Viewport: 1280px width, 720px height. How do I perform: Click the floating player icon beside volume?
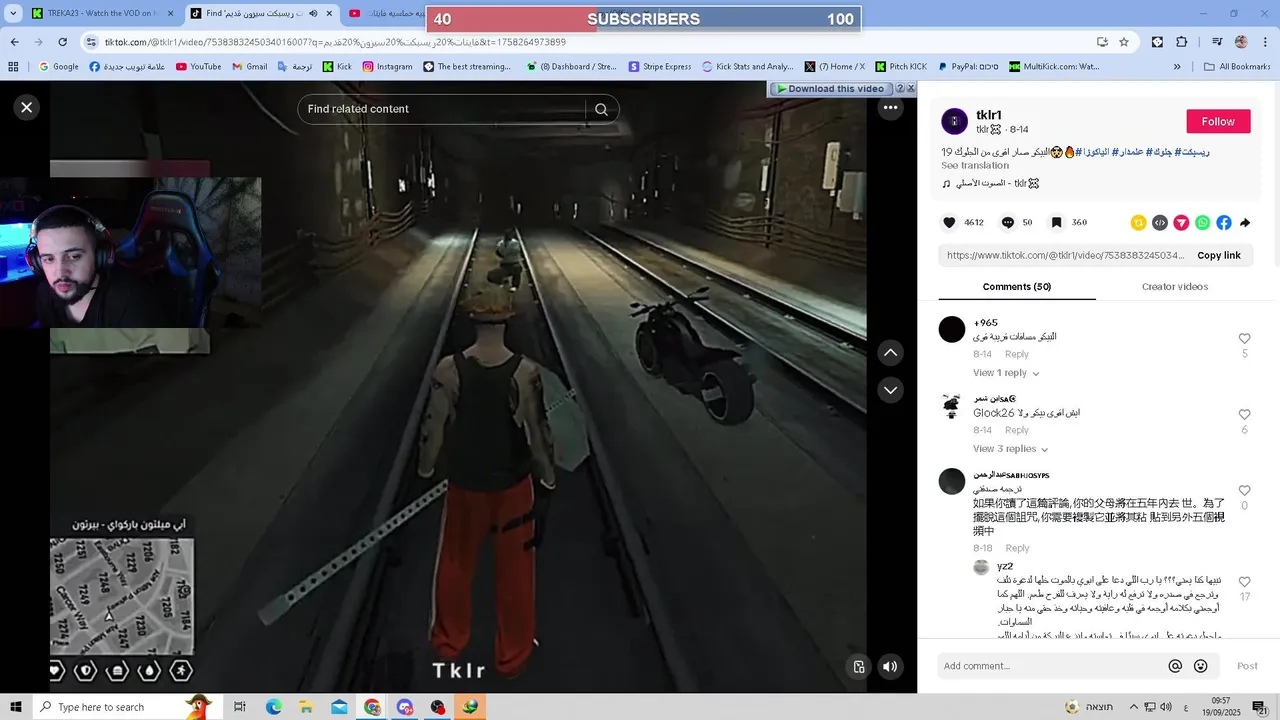coord(859,667)
